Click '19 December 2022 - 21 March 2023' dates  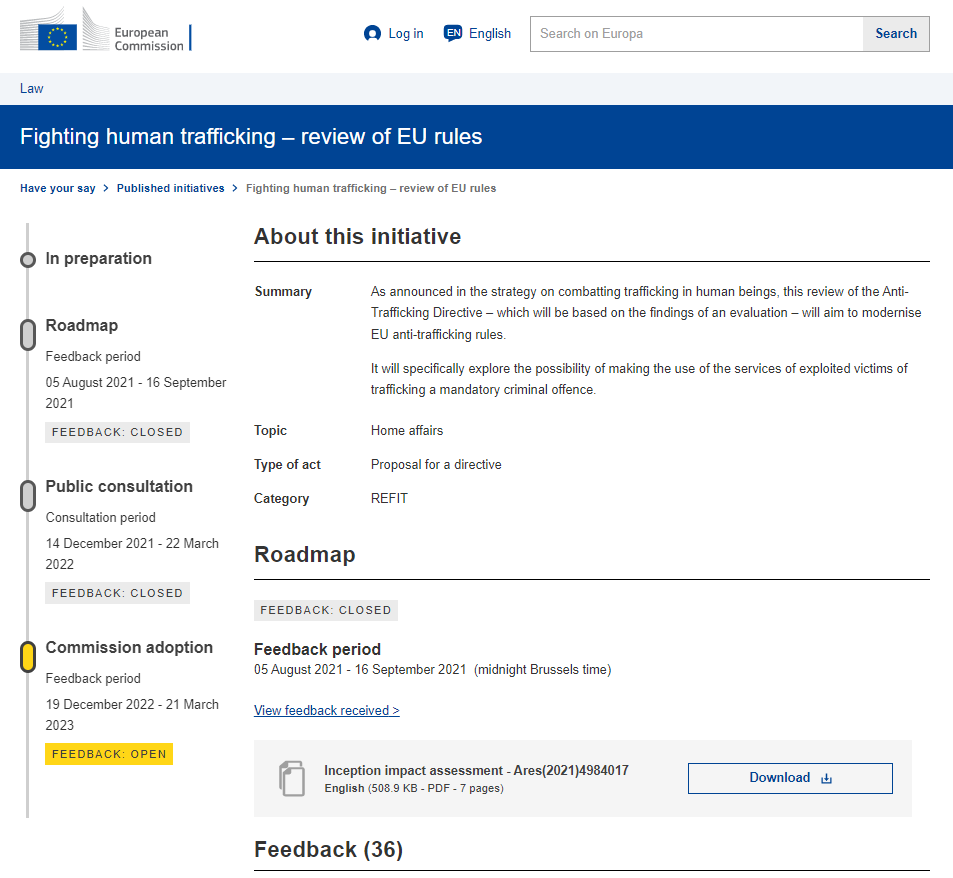tap(132, 715)
